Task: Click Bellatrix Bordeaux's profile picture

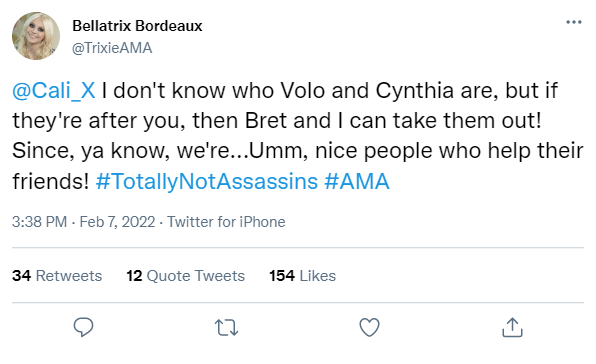Action: 36,36
